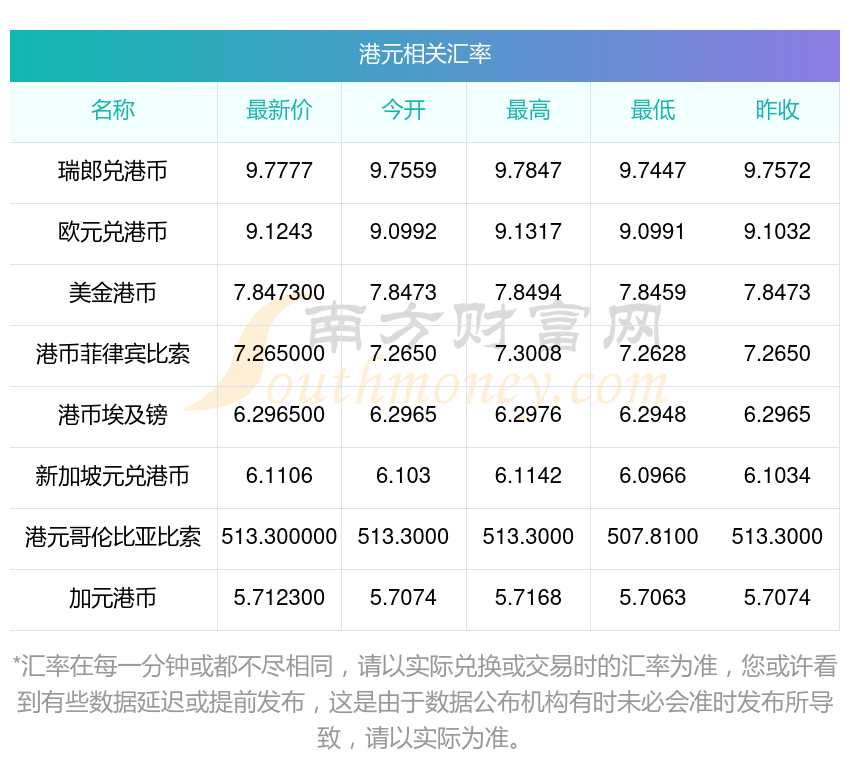Select the low value 507.8100

(653, 537)
